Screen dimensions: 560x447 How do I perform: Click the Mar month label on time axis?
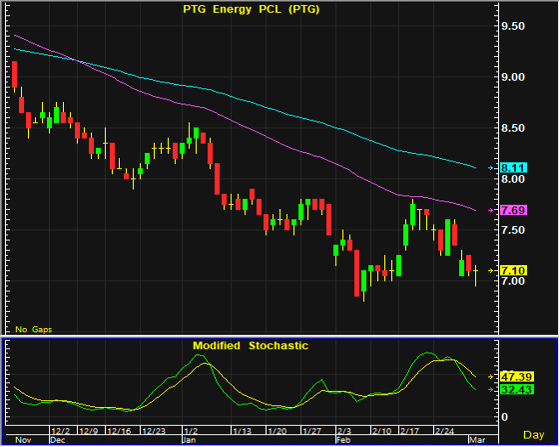coord(477,440)
